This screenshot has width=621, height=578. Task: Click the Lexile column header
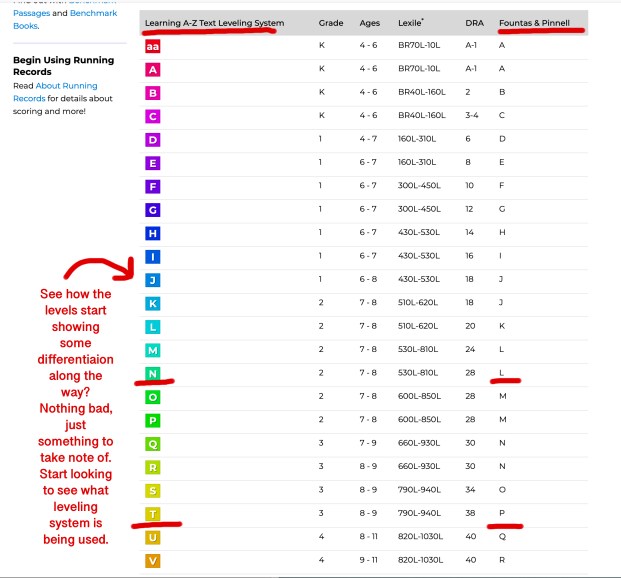[x=413, y=22]
